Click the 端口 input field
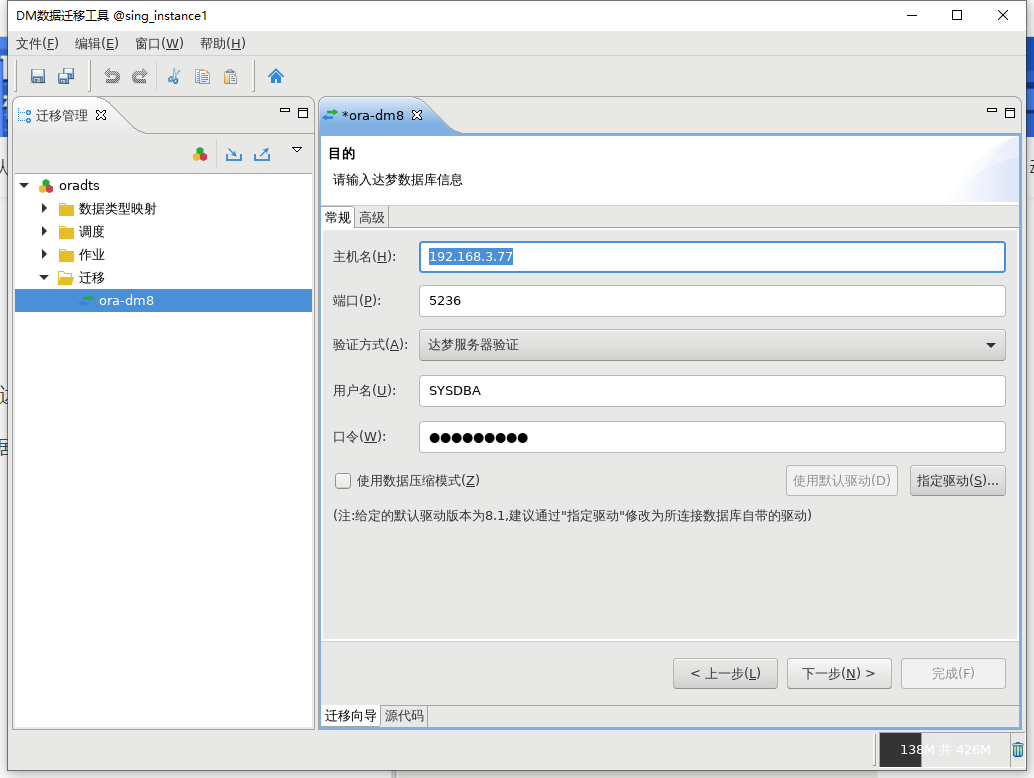1034x778 pixels. pyautogui.click(x=712, y=301)
